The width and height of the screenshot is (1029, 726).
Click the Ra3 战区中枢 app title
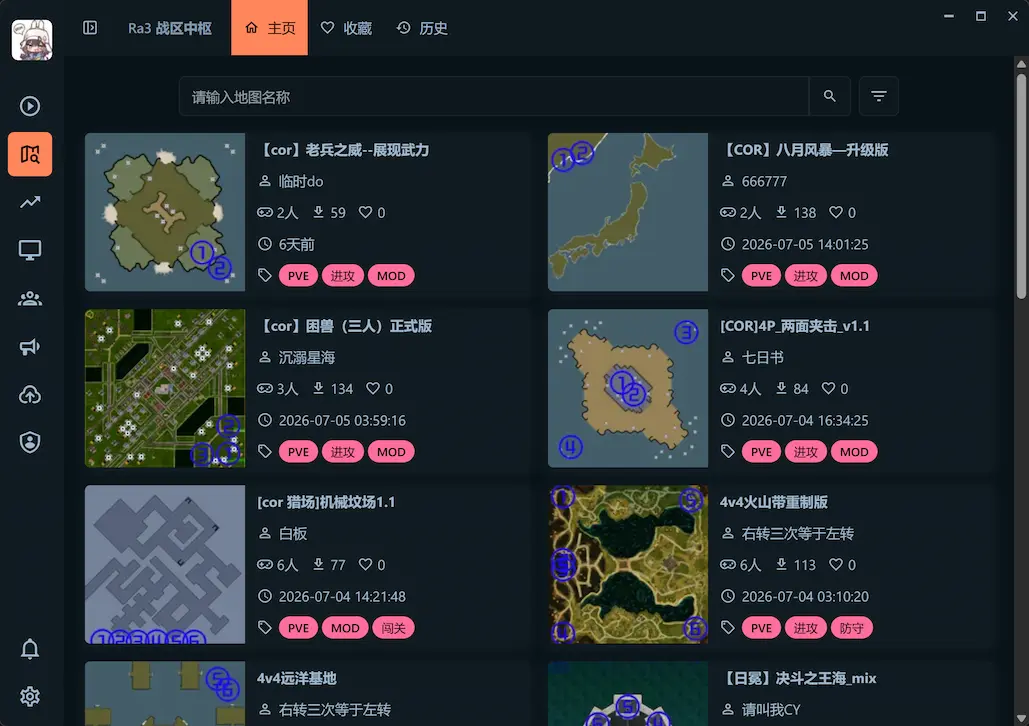pos(169,28)
